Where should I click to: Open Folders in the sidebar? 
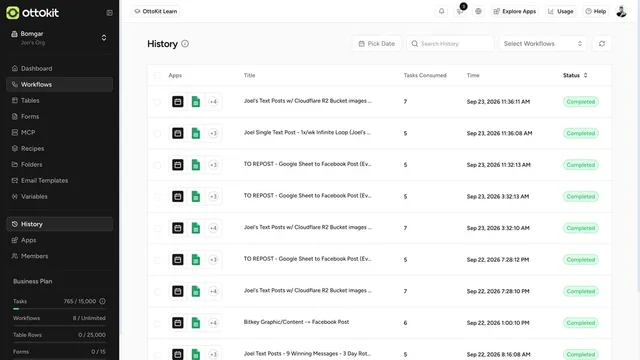point(60,164)
